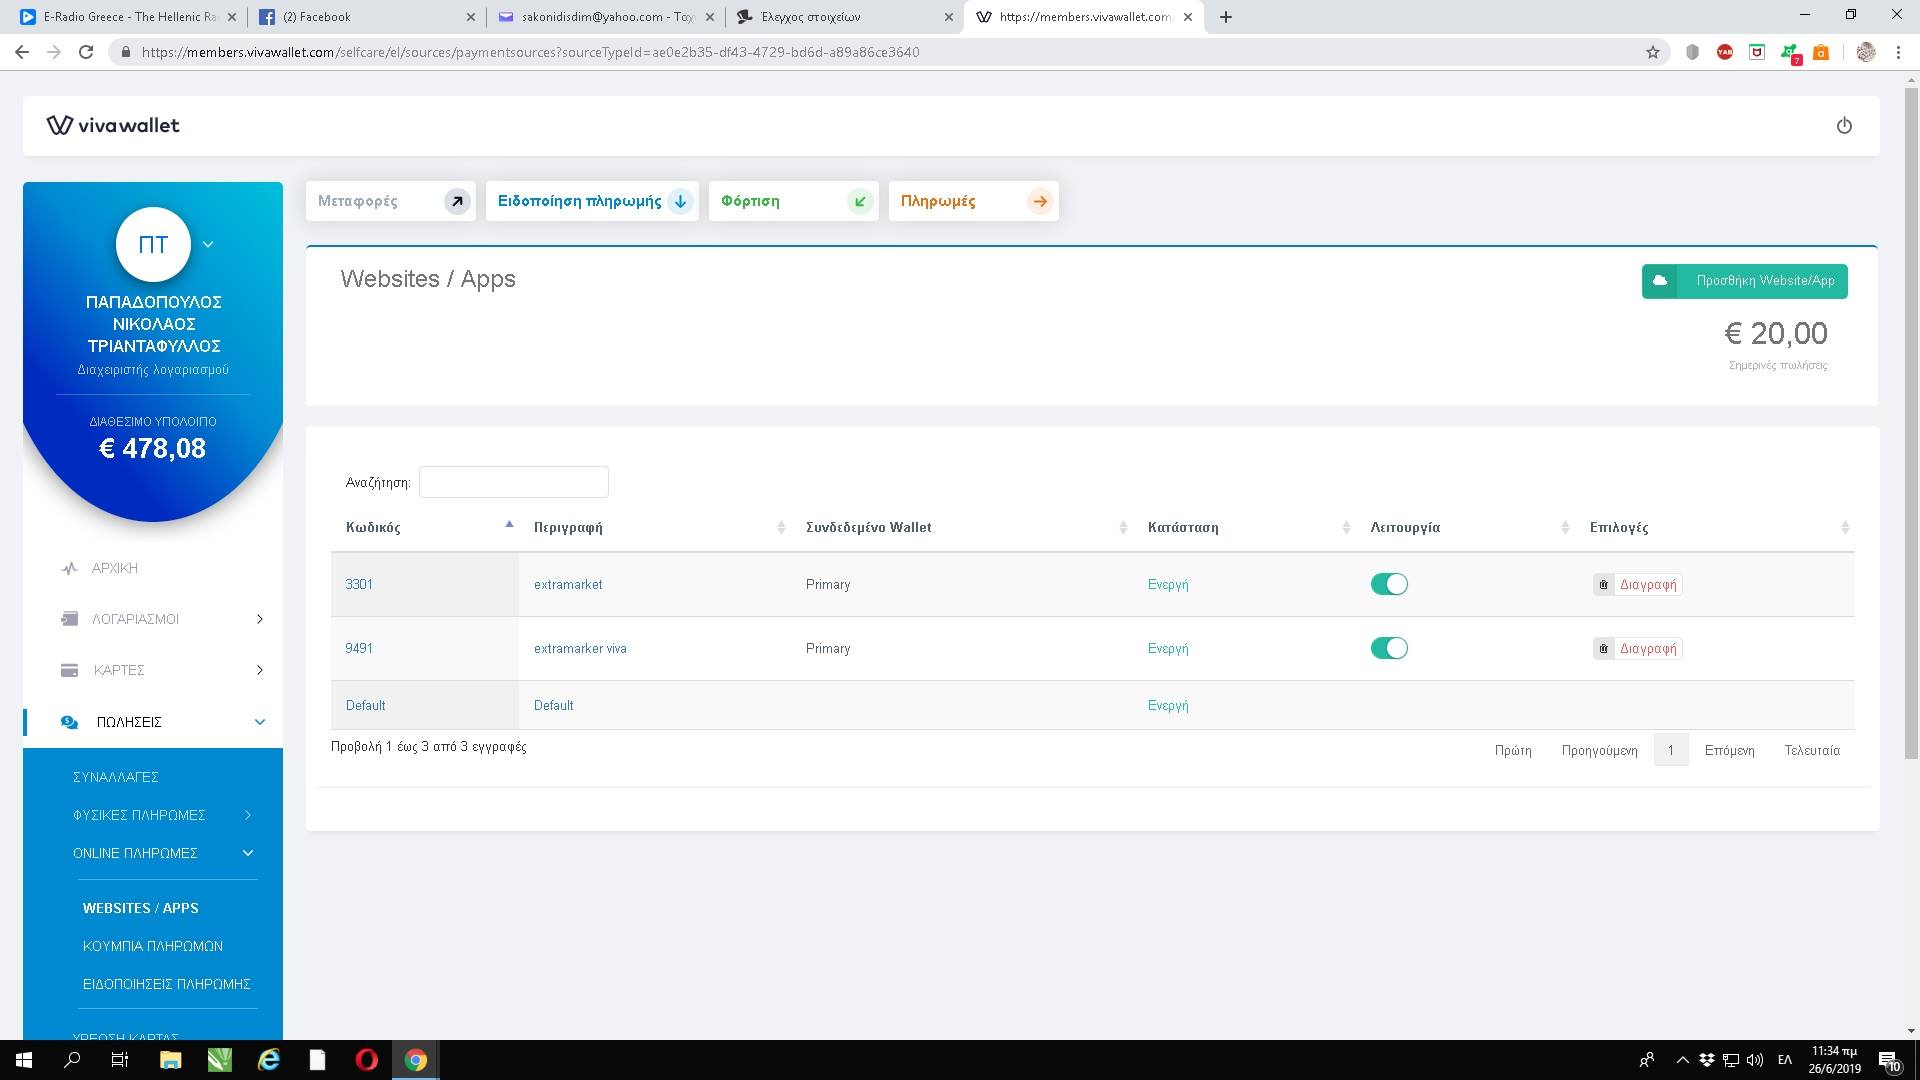Open Chrome three-dot menu
1920x1080 pixels.
click(1898, 52)
